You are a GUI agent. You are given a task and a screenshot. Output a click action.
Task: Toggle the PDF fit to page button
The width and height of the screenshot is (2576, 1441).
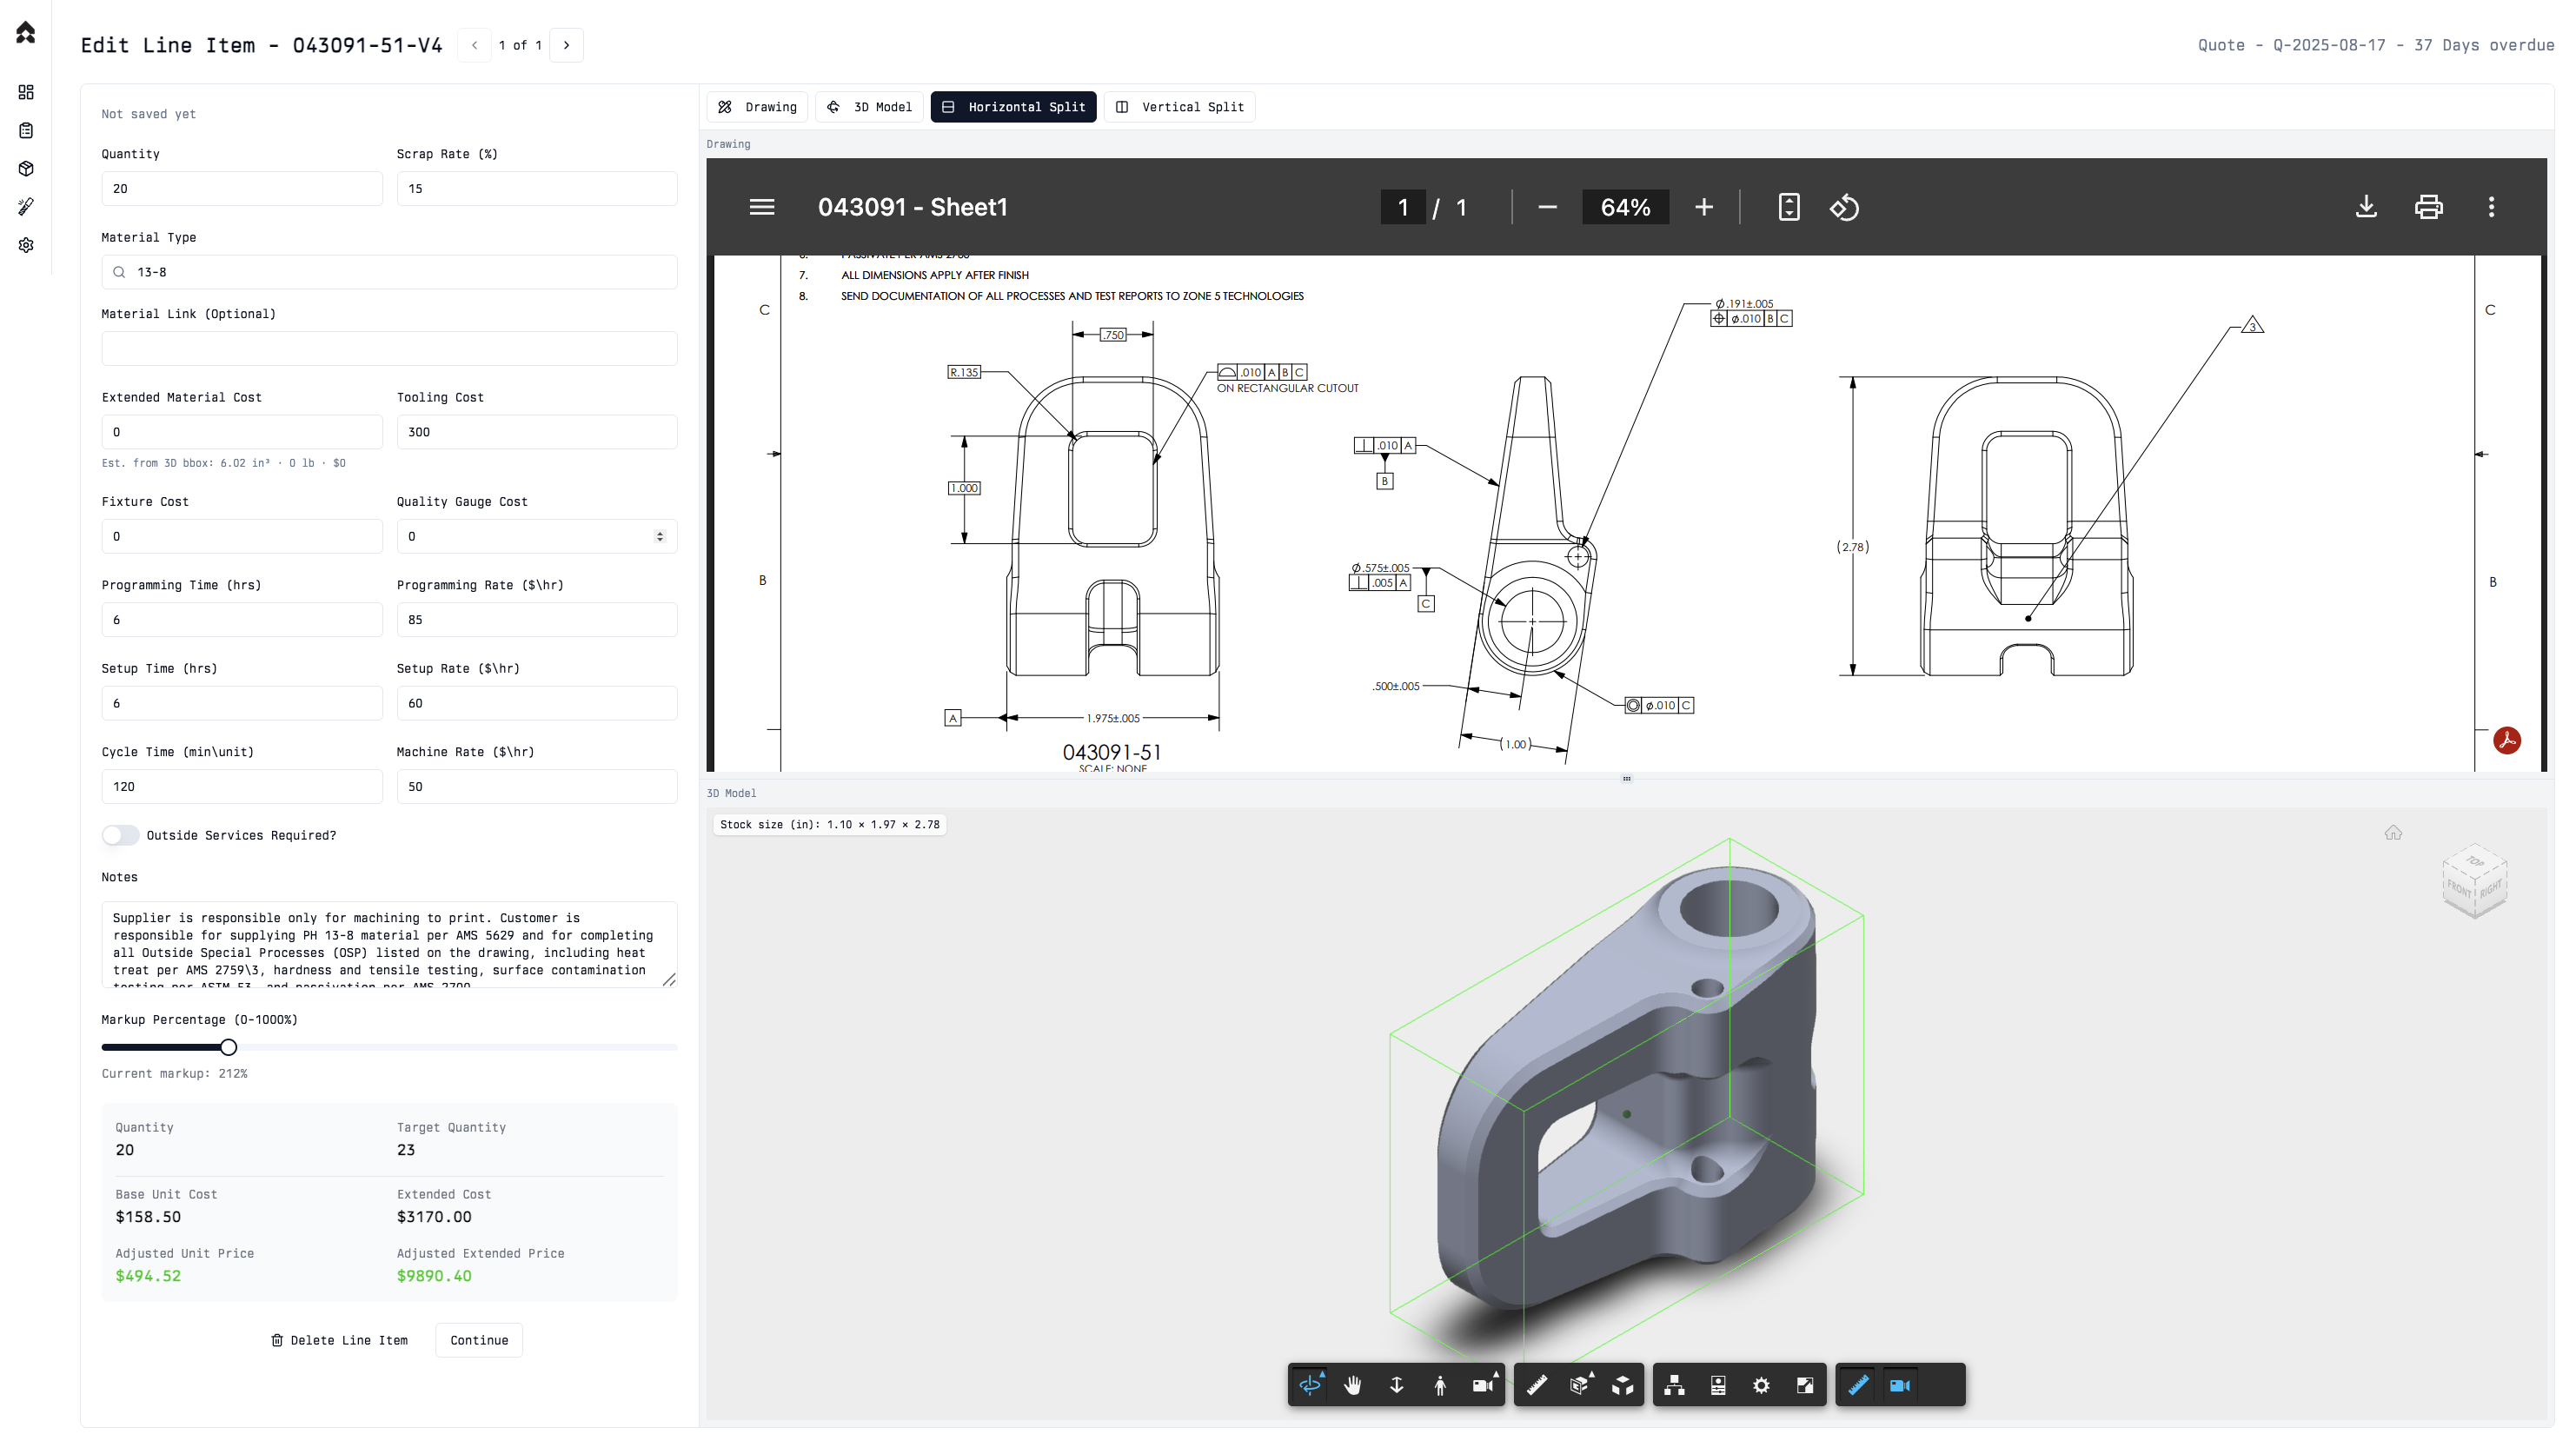pos(1789,207)
